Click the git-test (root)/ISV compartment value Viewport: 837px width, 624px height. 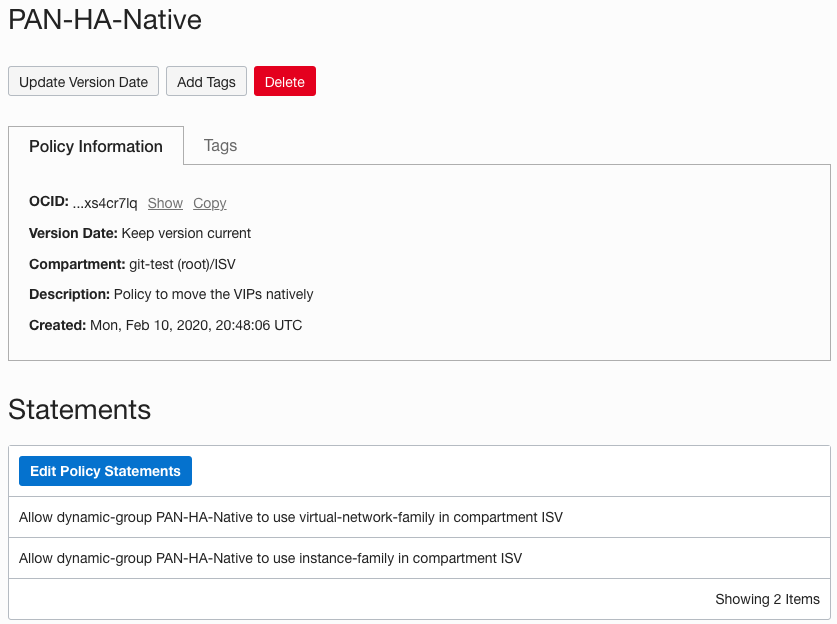click(x=175, y=264)
